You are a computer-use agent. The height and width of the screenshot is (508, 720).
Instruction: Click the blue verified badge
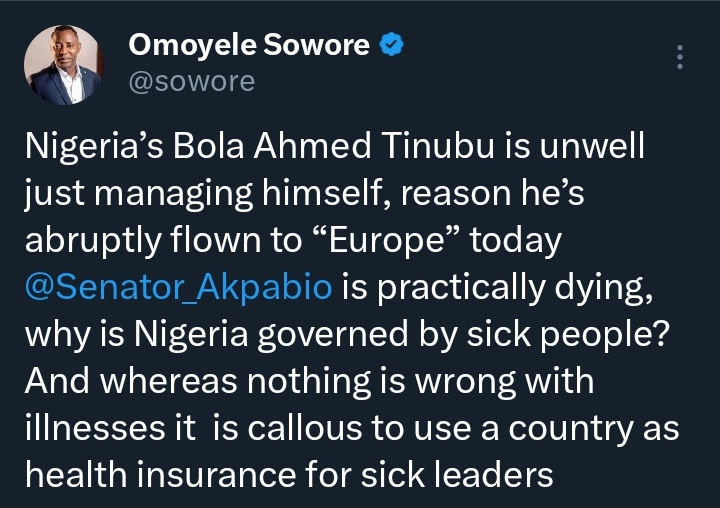click(x=395, y=46)
